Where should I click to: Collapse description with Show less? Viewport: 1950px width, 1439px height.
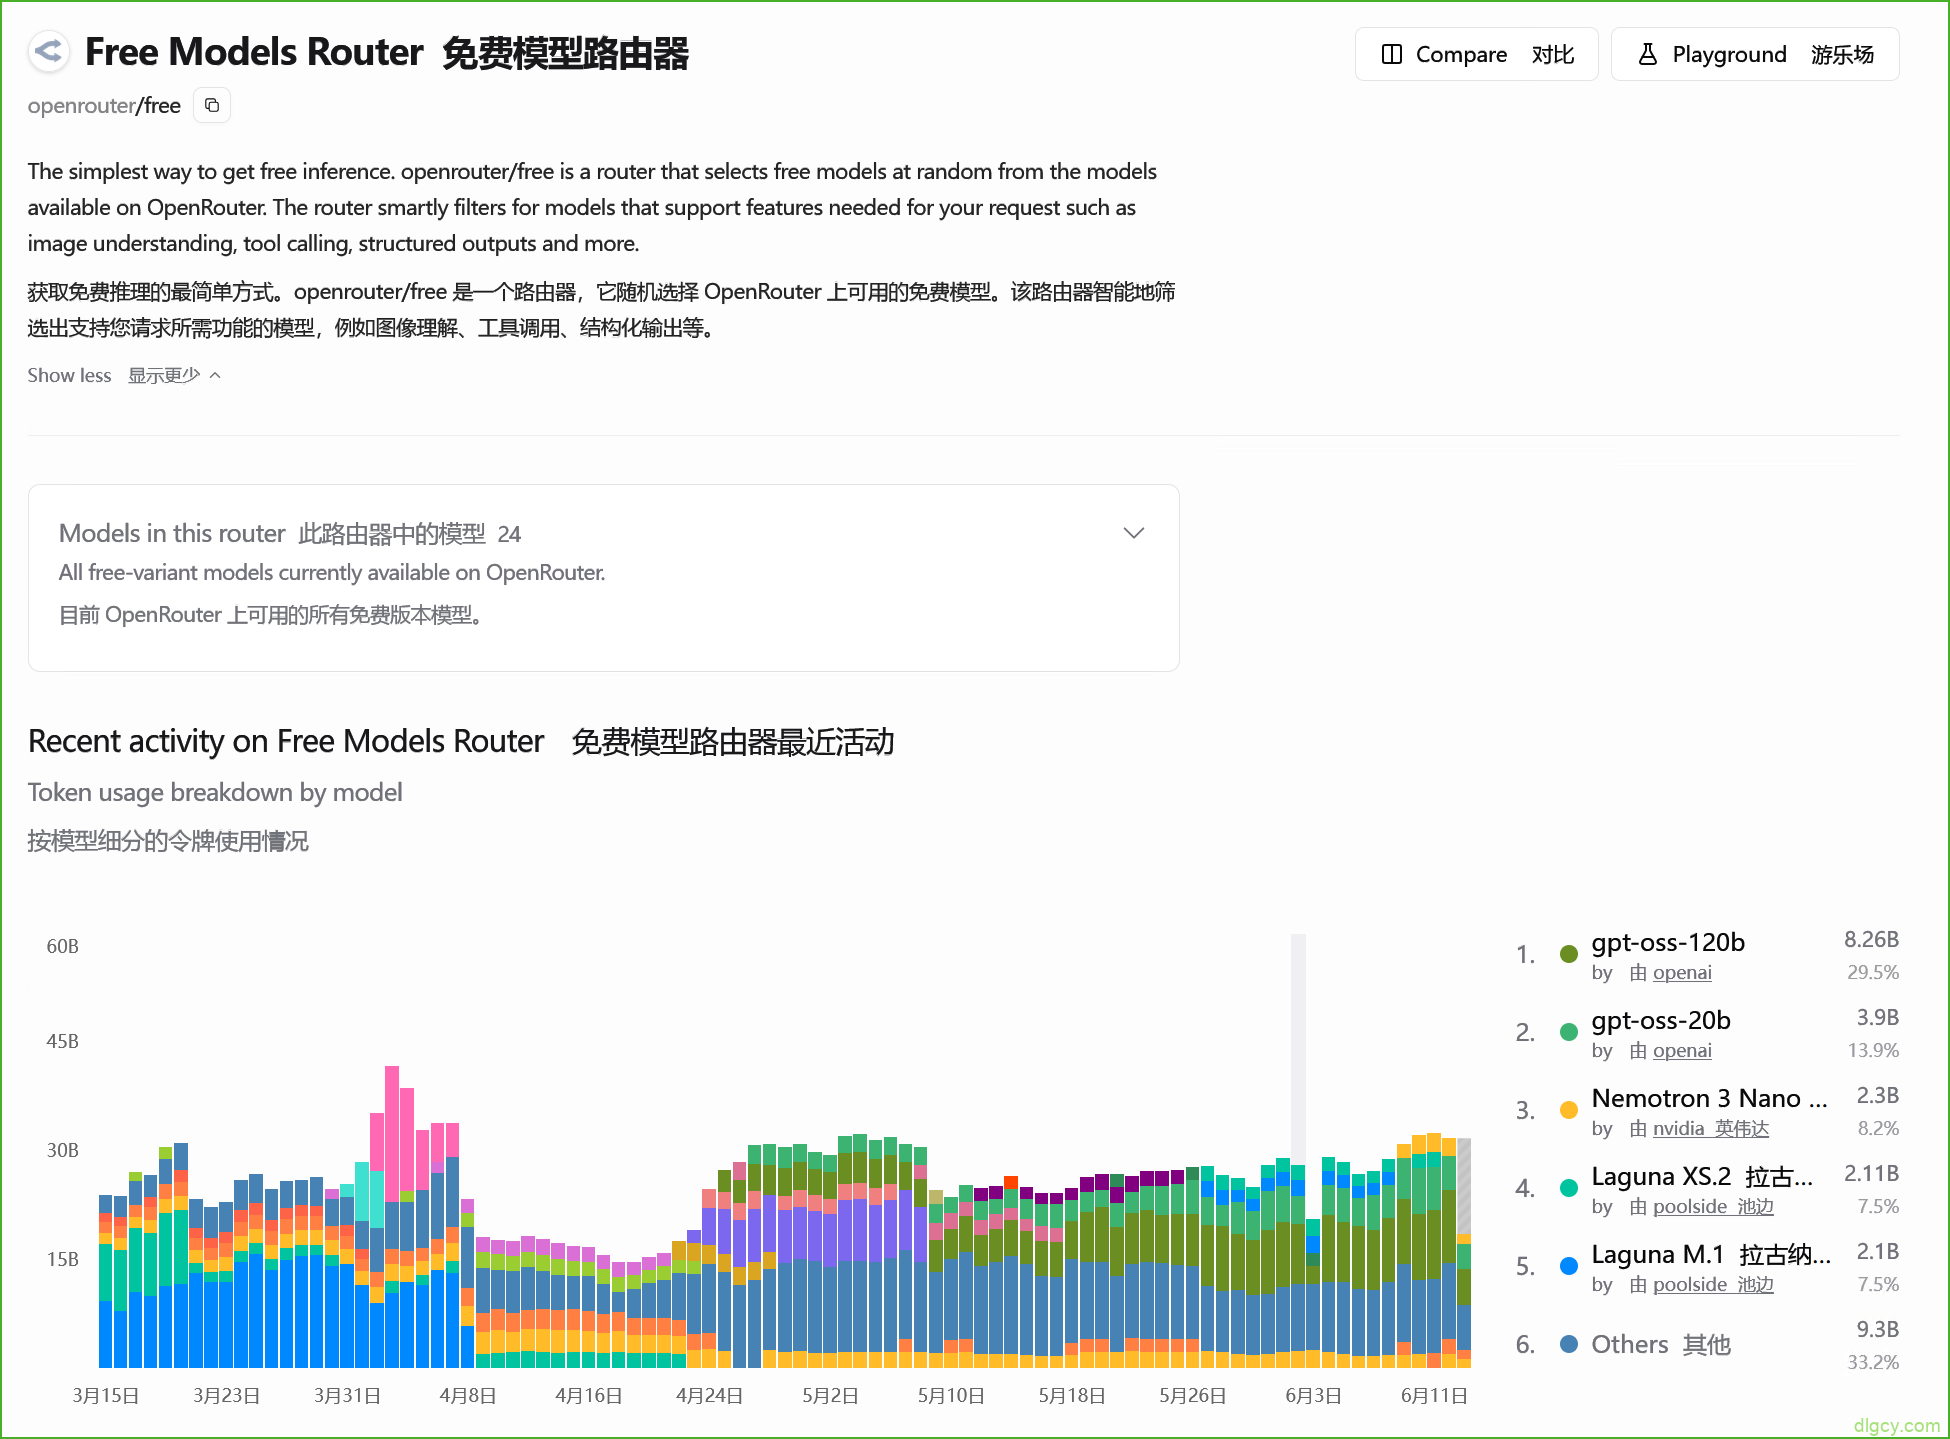(x=124, y=375)
